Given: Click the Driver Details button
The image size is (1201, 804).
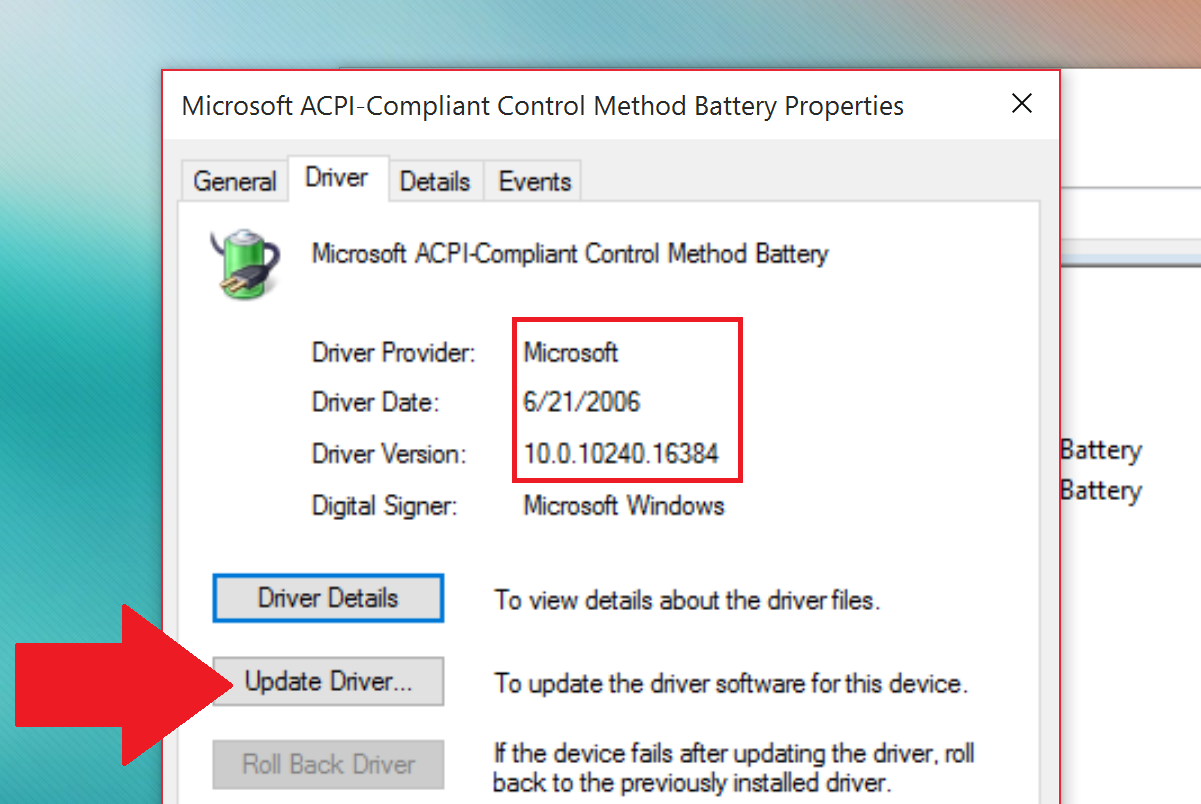Looking at the screenshot, I should point(328,598).
